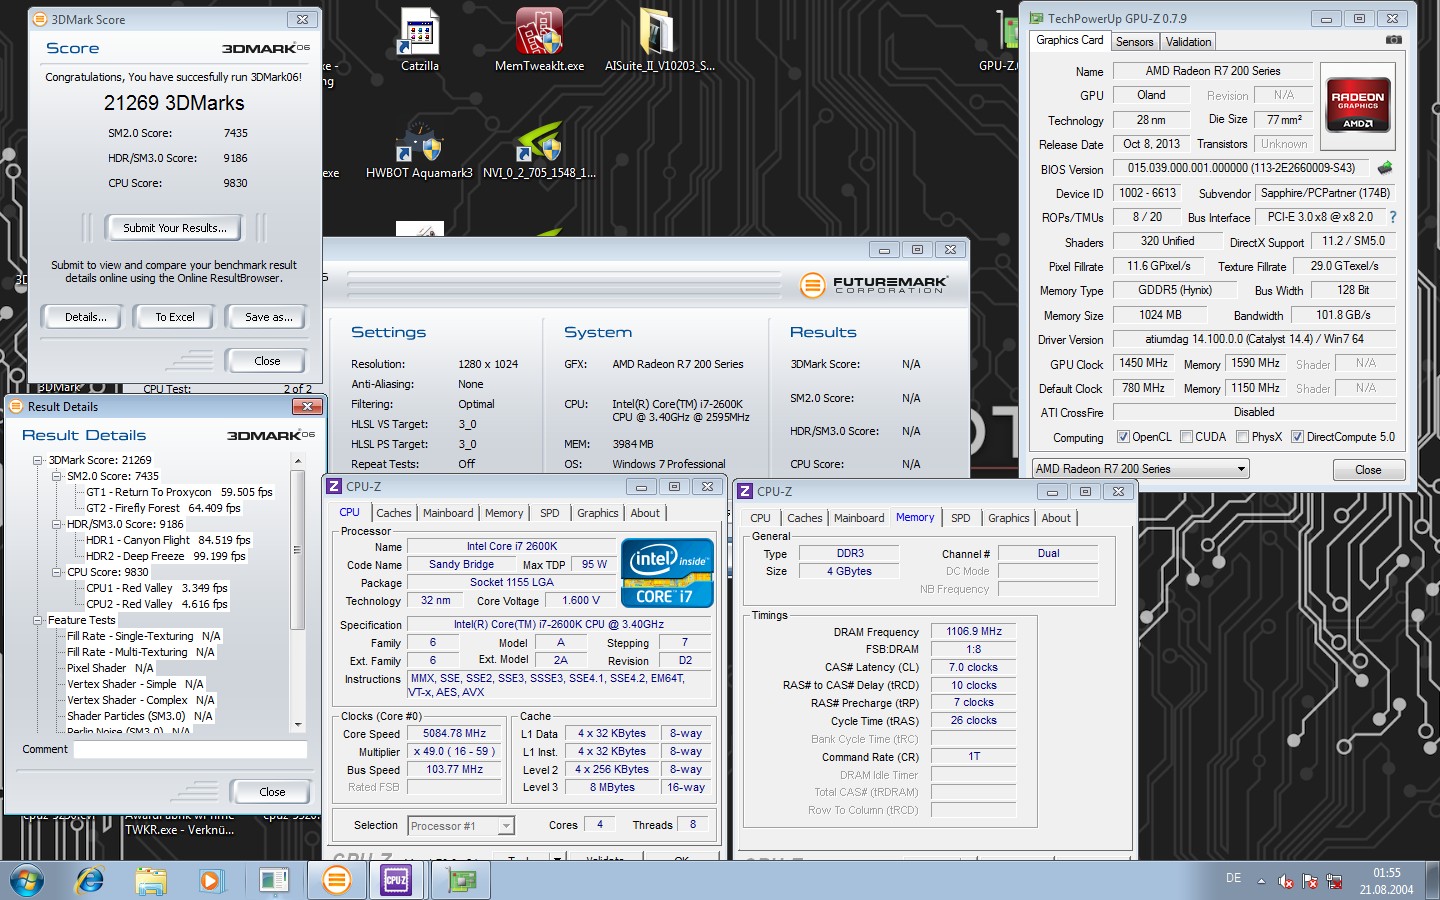Click the DE language indicator in the tray

point(1233,878)
